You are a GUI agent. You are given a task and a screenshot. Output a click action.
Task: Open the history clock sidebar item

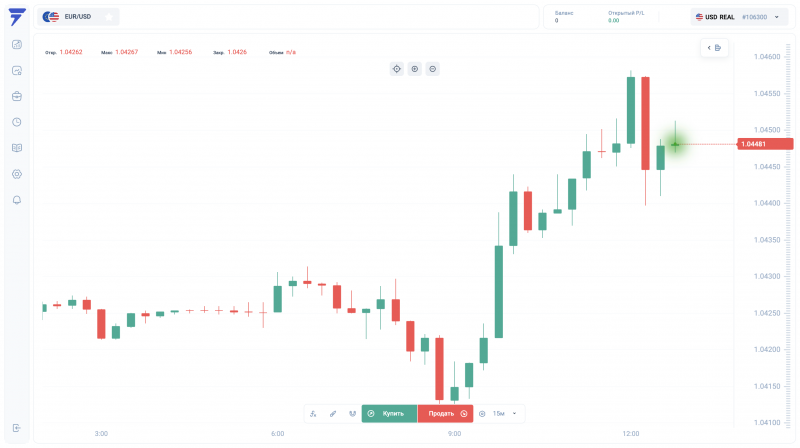[17, 122]
